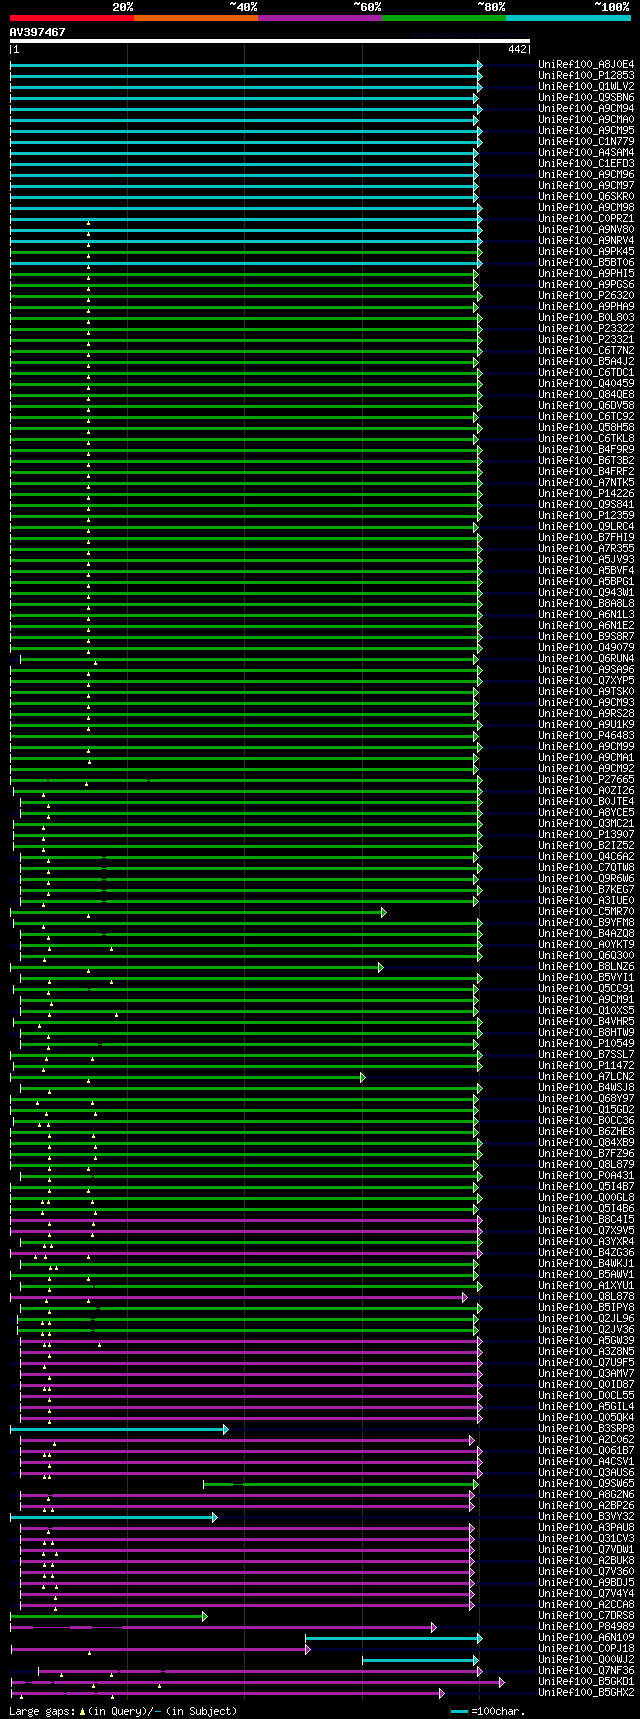Click the UniRef100_O49079 label
640x1719 pixels.
point(586,648)
